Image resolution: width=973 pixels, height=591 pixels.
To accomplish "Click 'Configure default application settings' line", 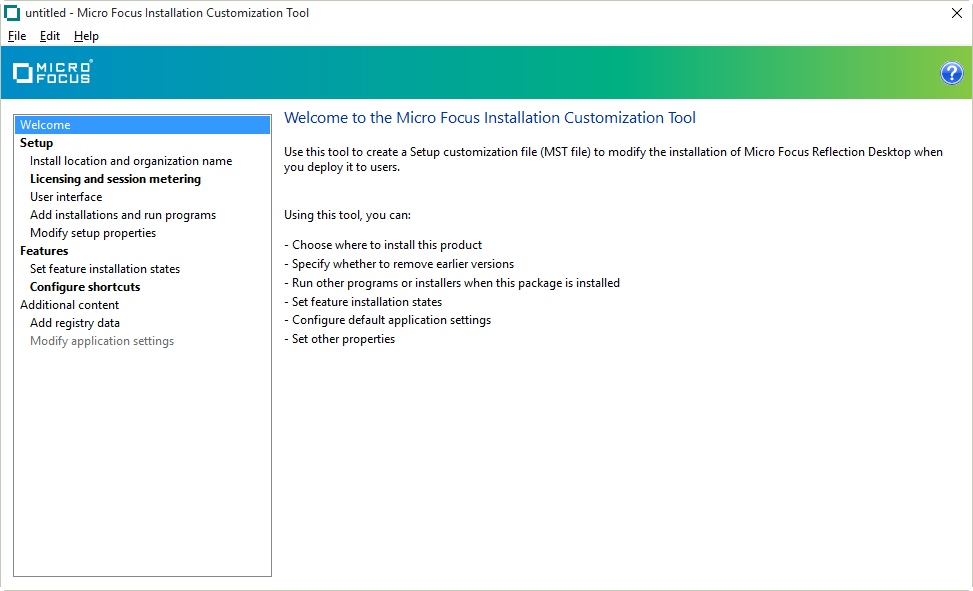I will (x=387, y=320).
